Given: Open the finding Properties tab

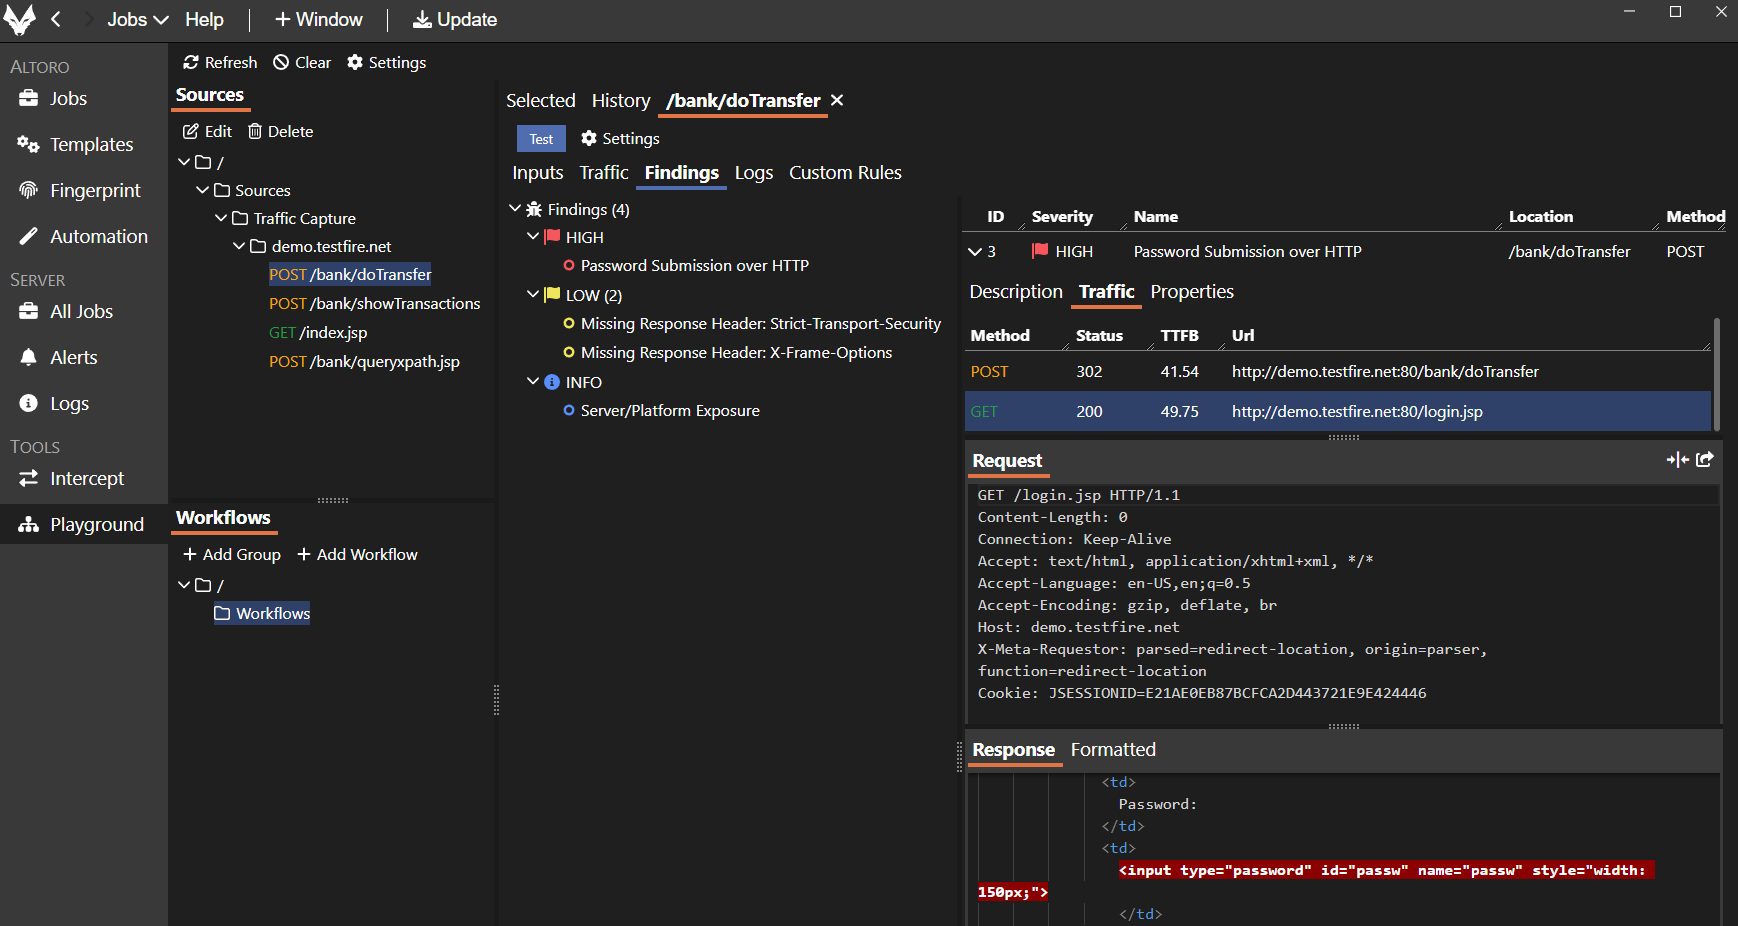Looking at the screenshot, I should (x=1192, y=291).
